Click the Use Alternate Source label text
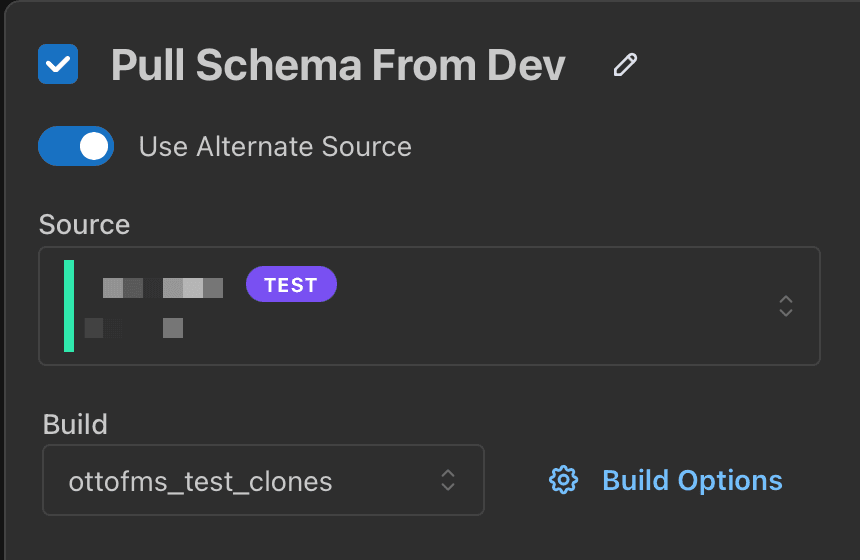The height and width of the screenshot is (560, 860). coord(275,147)
